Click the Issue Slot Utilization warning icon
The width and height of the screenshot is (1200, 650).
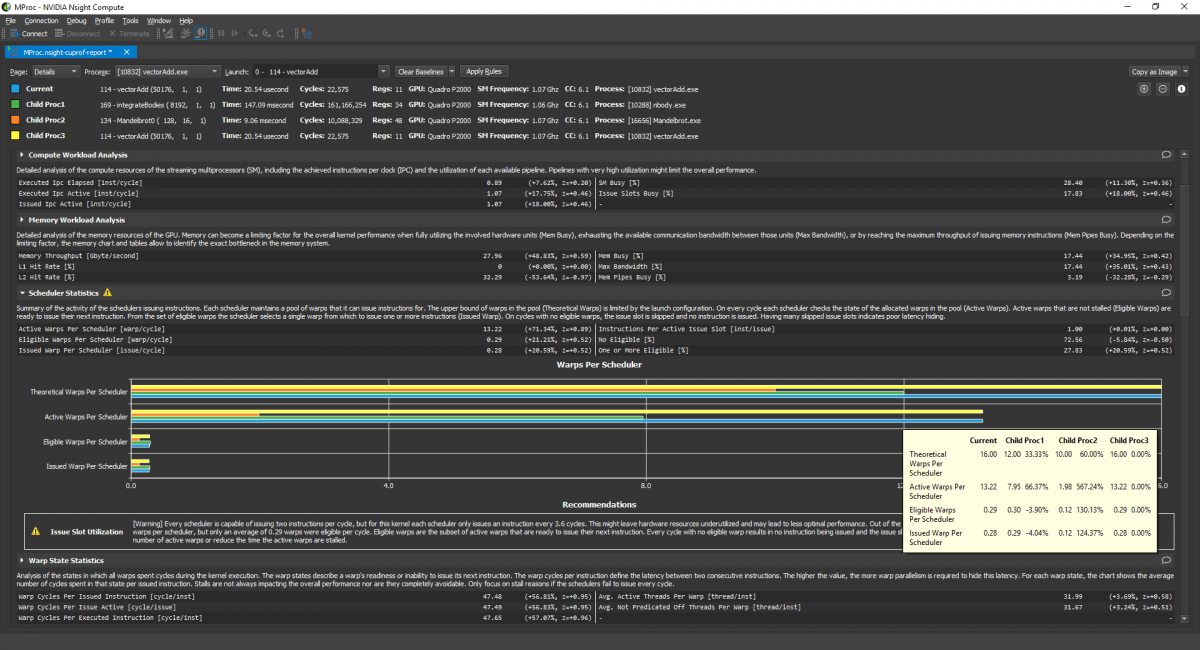point(36,532)
